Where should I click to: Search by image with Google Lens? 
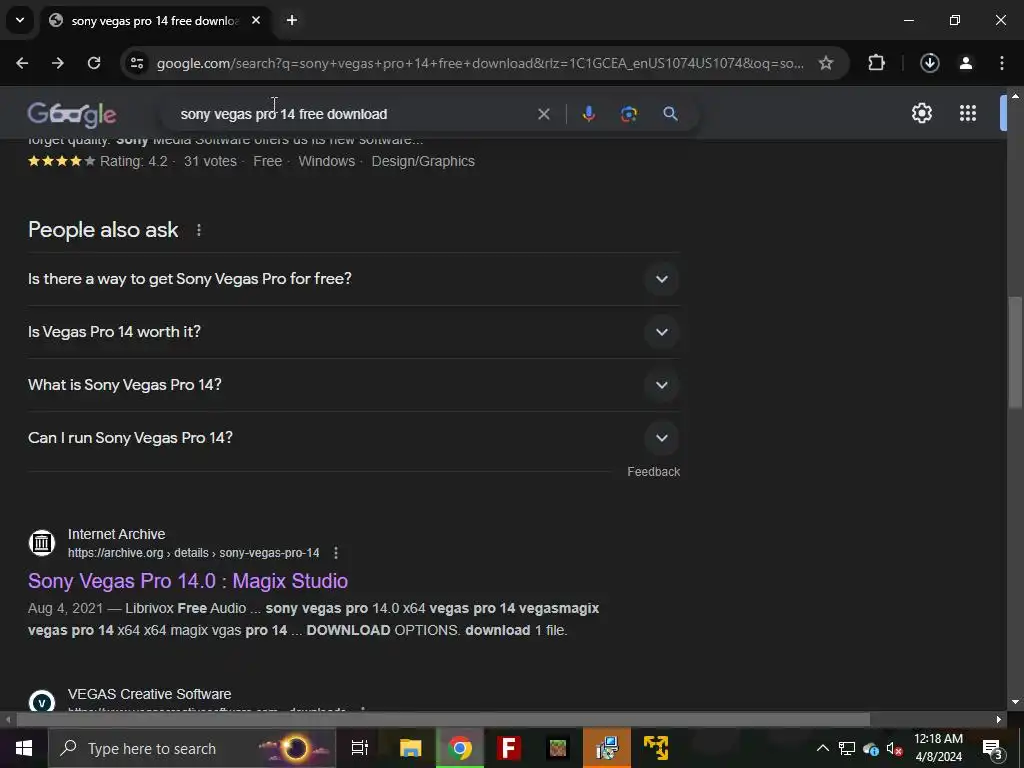pyautogui.click(x=629, y=114)
